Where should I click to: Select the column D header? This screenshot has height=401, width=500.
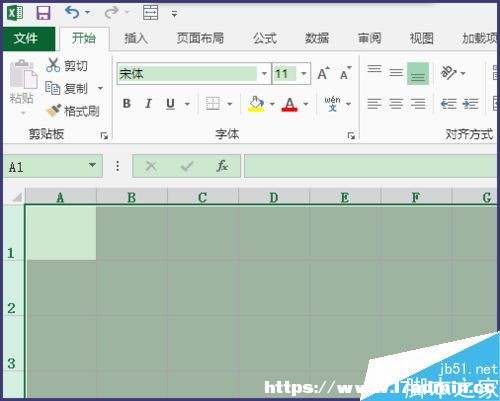click(x=274, y=198)
